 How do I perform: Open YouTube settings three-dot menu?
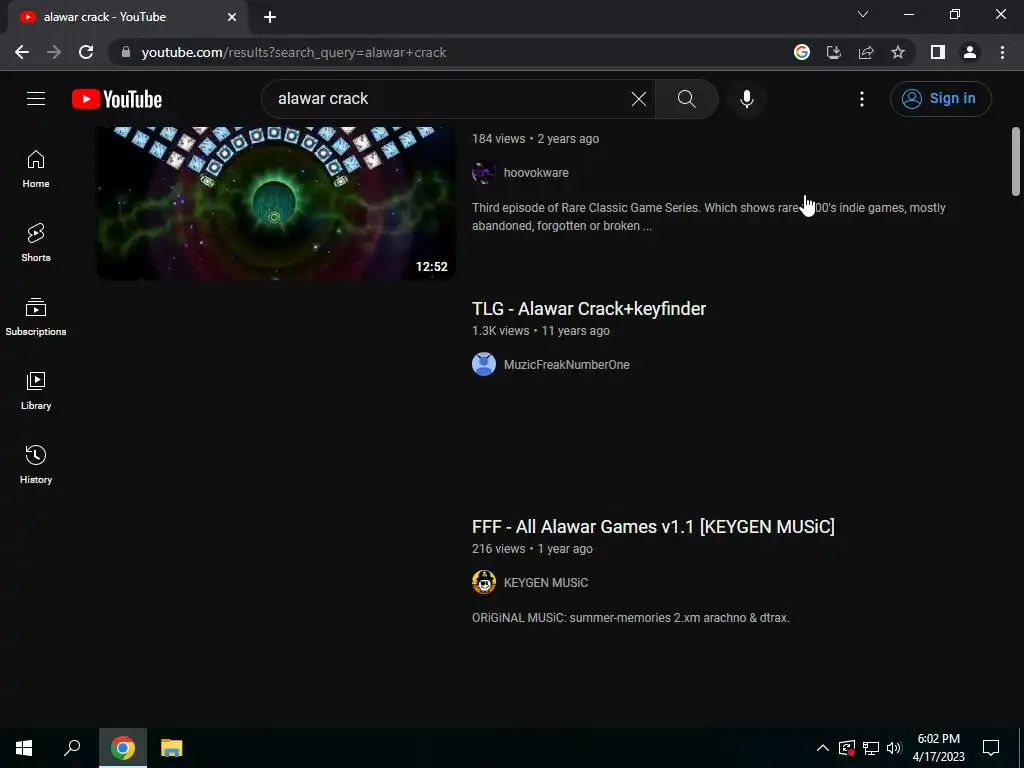(x=861, y=99)
